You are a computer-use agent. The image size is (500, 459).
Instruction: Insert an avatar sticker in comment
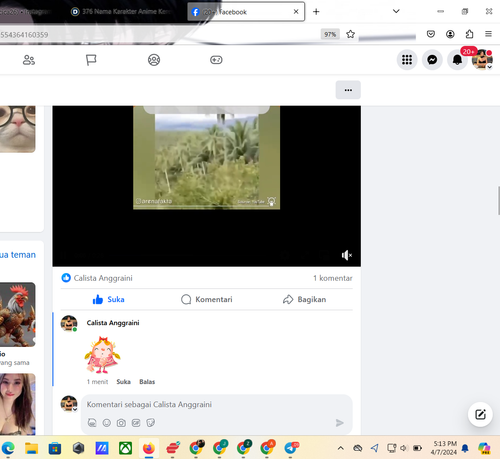tap(92, 423)
